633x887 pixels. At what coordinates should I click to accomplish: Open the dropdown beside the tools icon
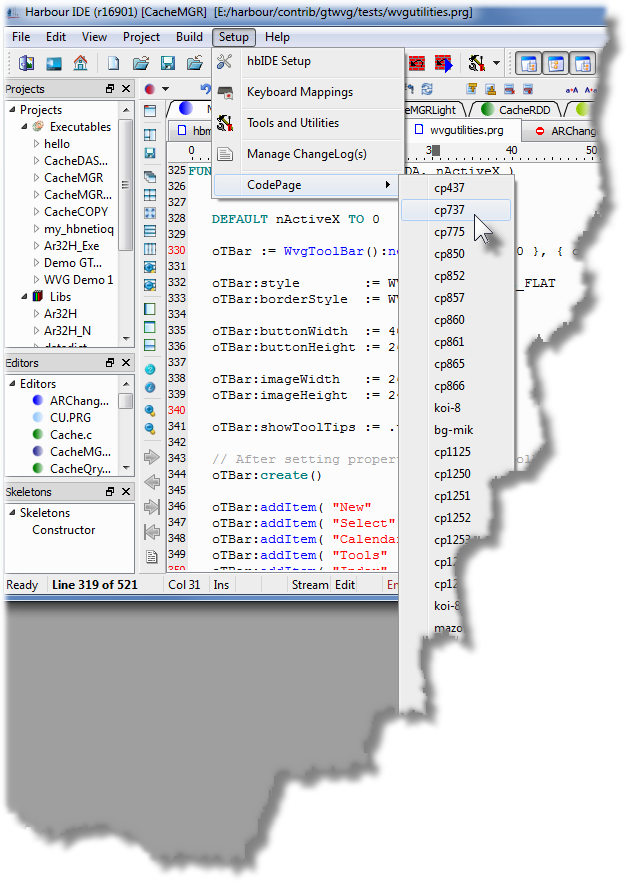coord(496,63)
